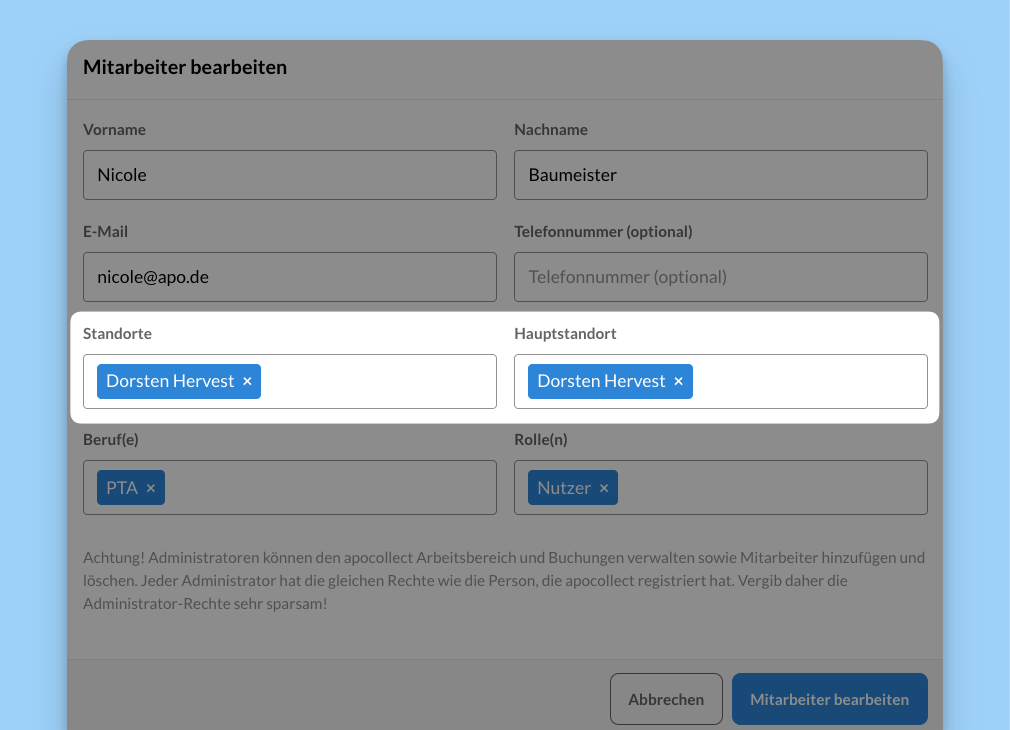Remove Dorsten Hervest tag from Standorte
This screenshot has width=1010, height=730.
[247, 382]
